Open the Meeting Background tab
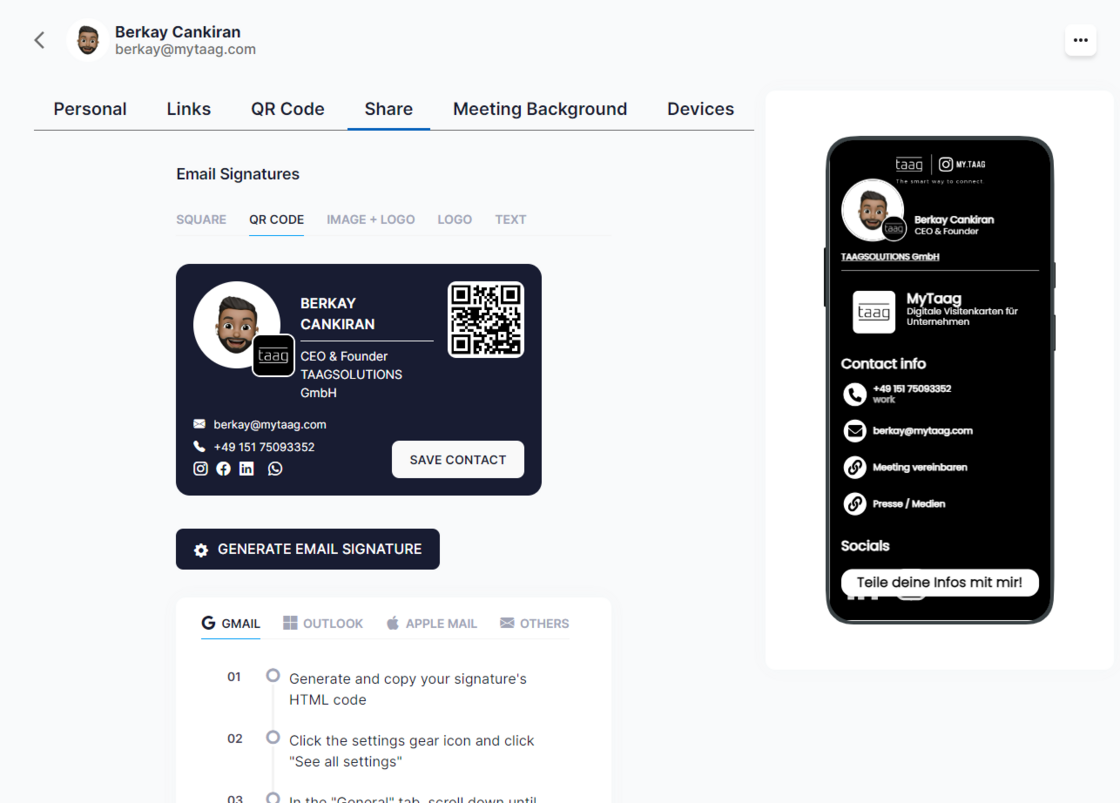 click(x=540, y=109)
